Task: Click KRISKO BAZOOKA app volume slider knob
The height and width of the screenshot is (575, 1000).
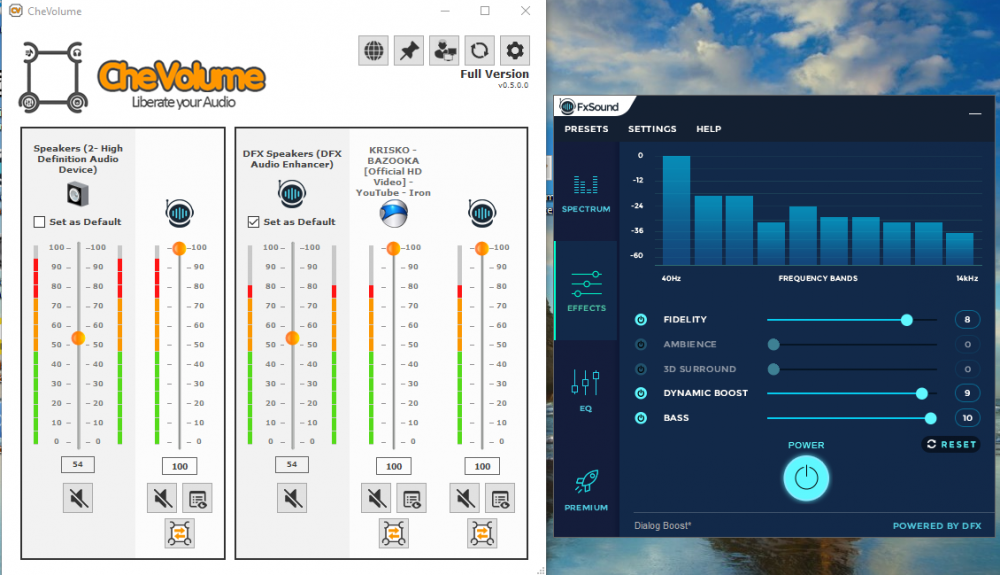Action: [x=393, y=248]
